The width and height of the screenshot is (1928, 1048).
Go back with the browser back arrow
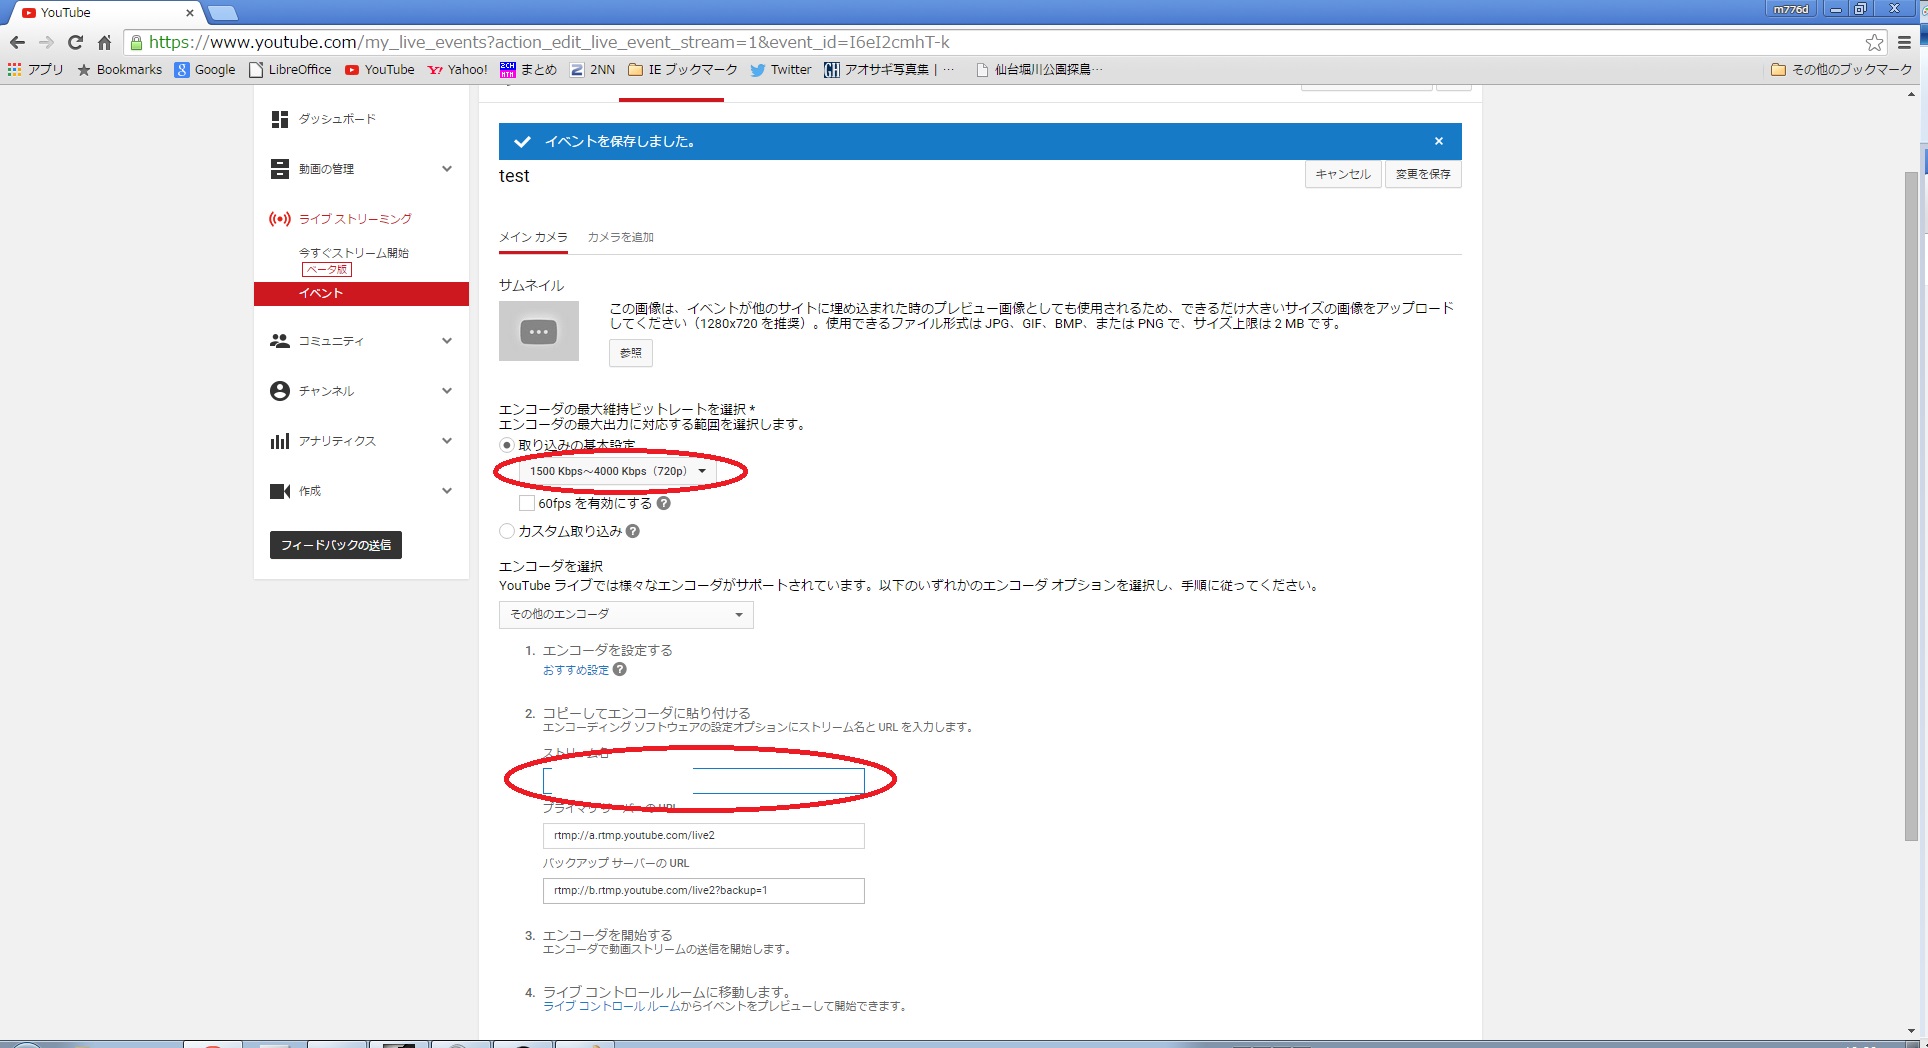17,42
